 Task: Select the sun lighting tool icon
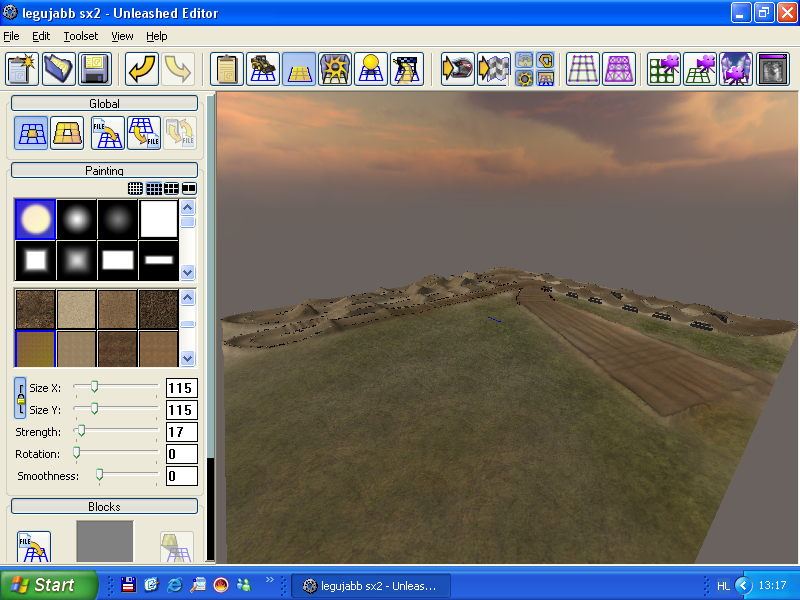pyautogui.click(x=371, y=69)
